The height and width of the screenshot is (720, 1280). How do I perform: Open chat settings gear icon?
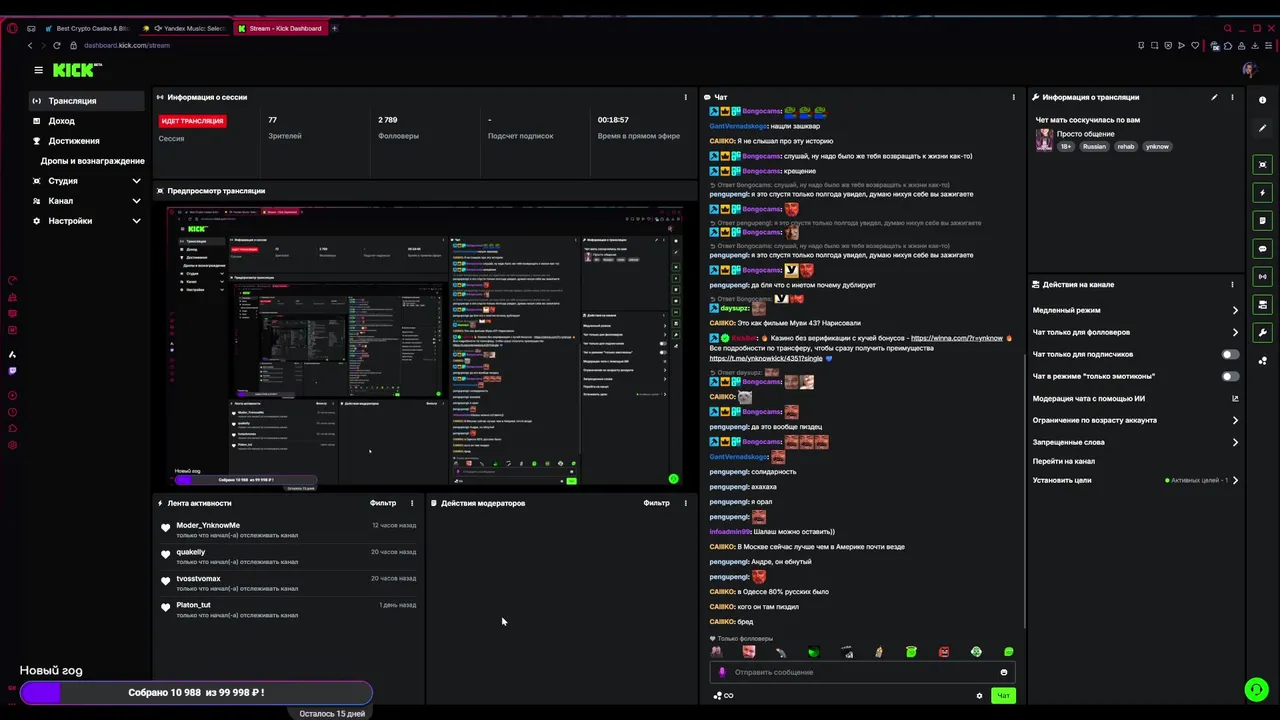pos(979,696)
